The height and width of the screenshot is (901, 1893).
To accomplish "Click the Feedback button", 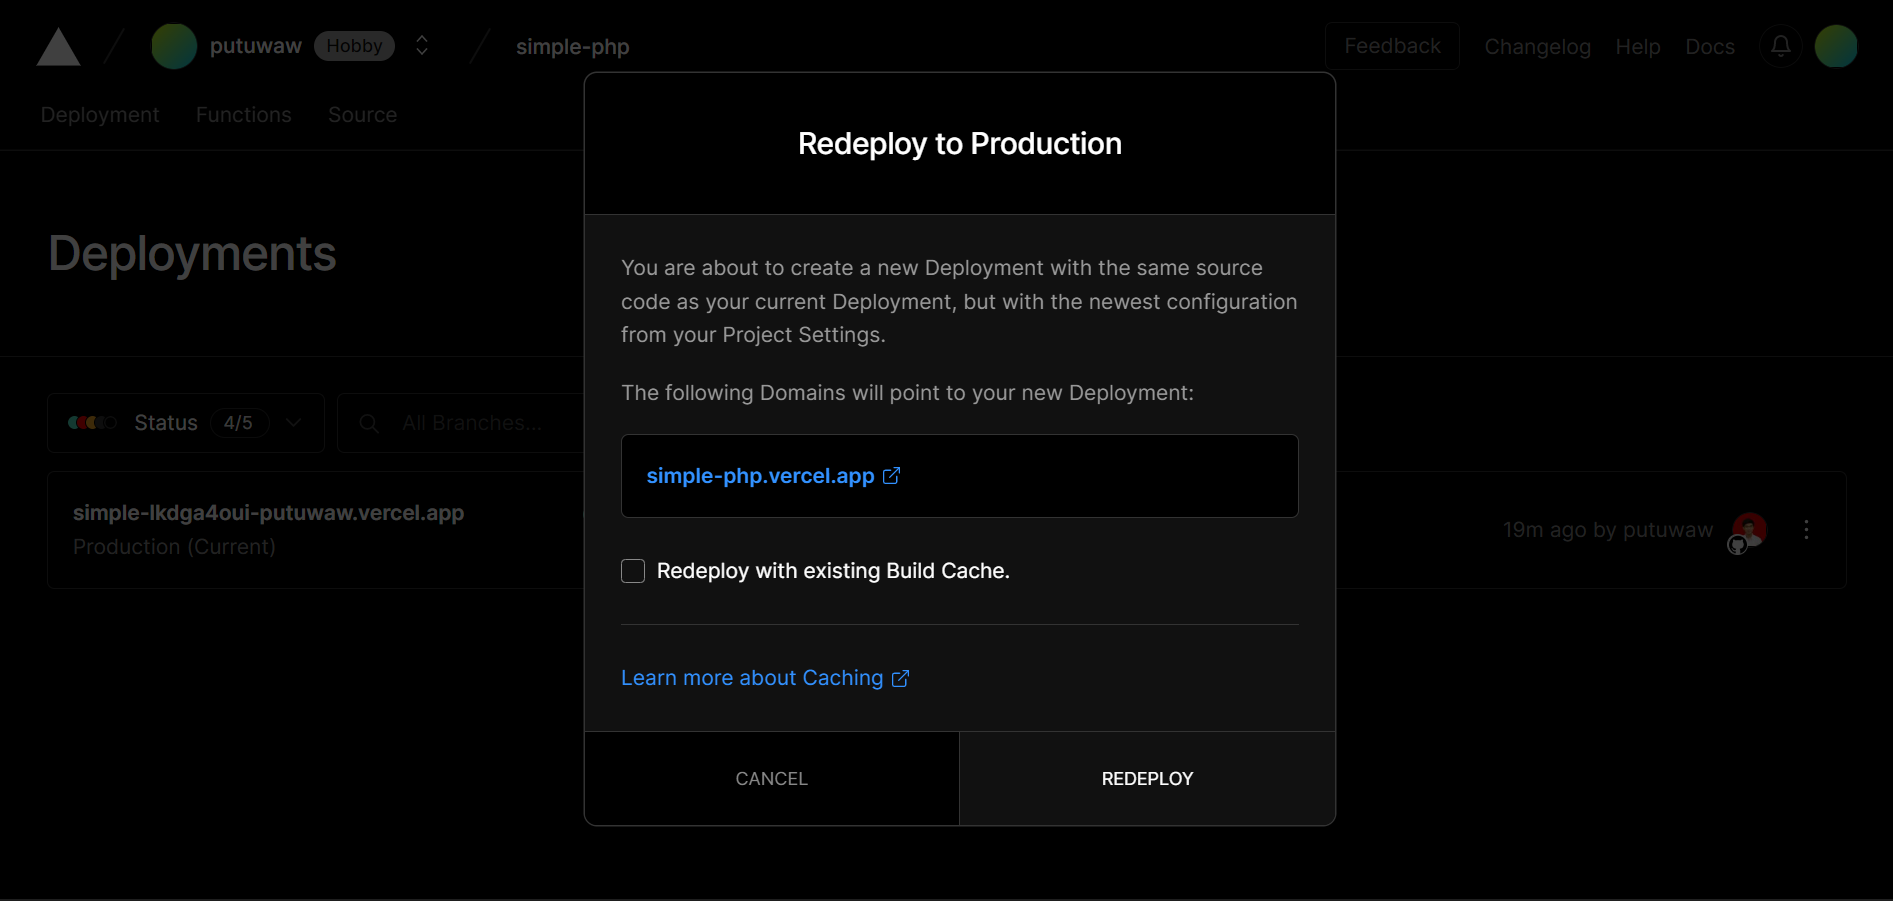I will click(x=1392, y=46).
